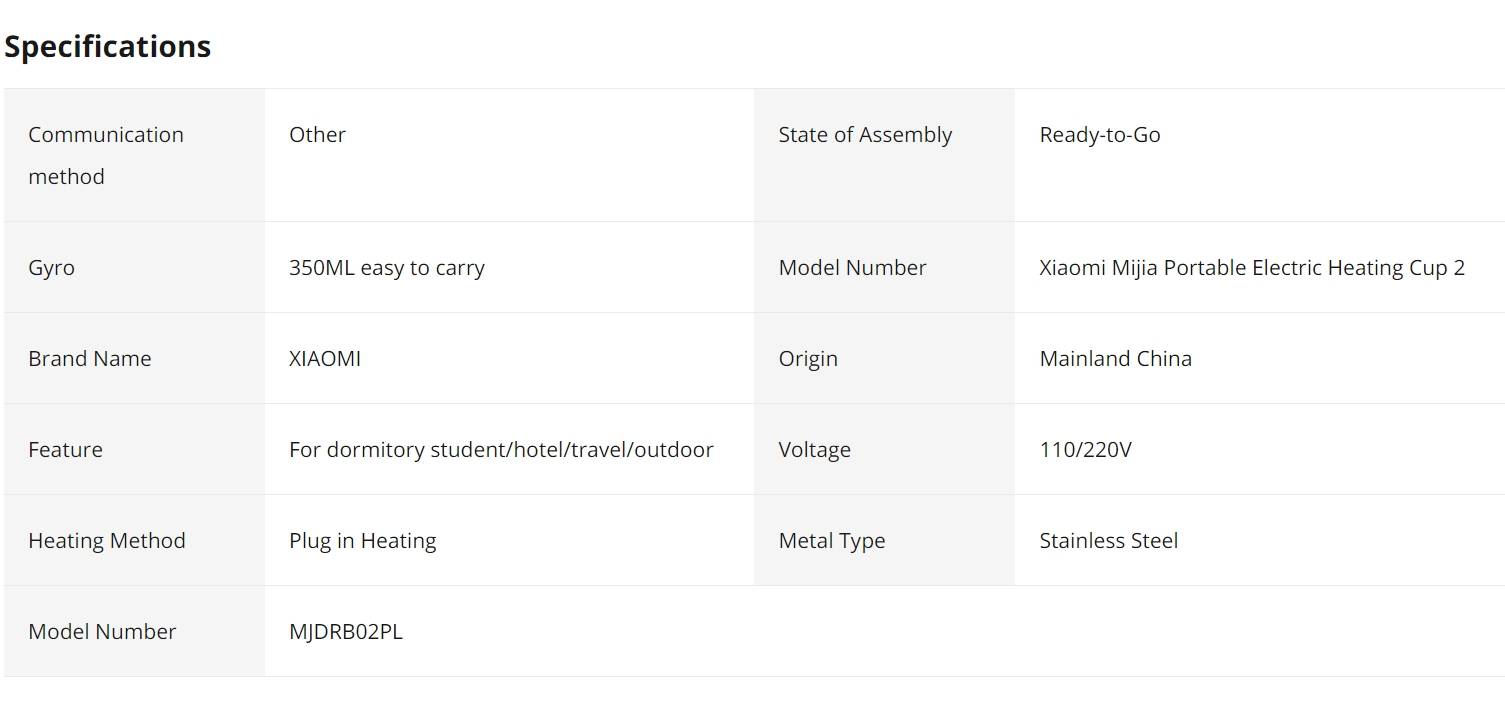This screenshot has width=1505, height=720.
Task: Click 'Xiaomi Mijia Portable Electric Heating Cup 2' text
Action: 1252,268
